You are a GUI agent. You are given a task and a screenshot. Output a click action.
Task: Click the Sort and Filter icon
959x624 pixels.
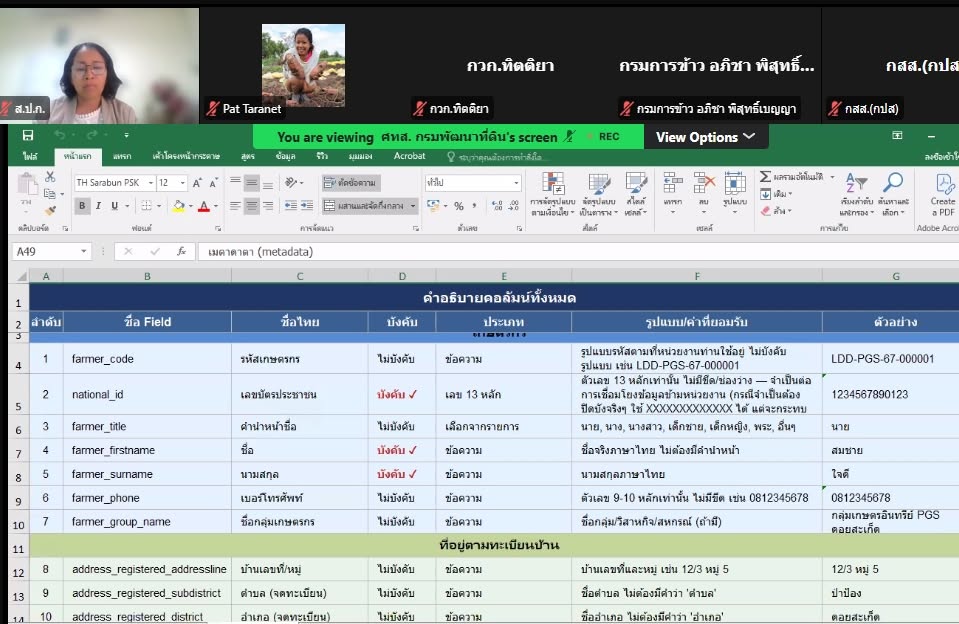[856, 182]
